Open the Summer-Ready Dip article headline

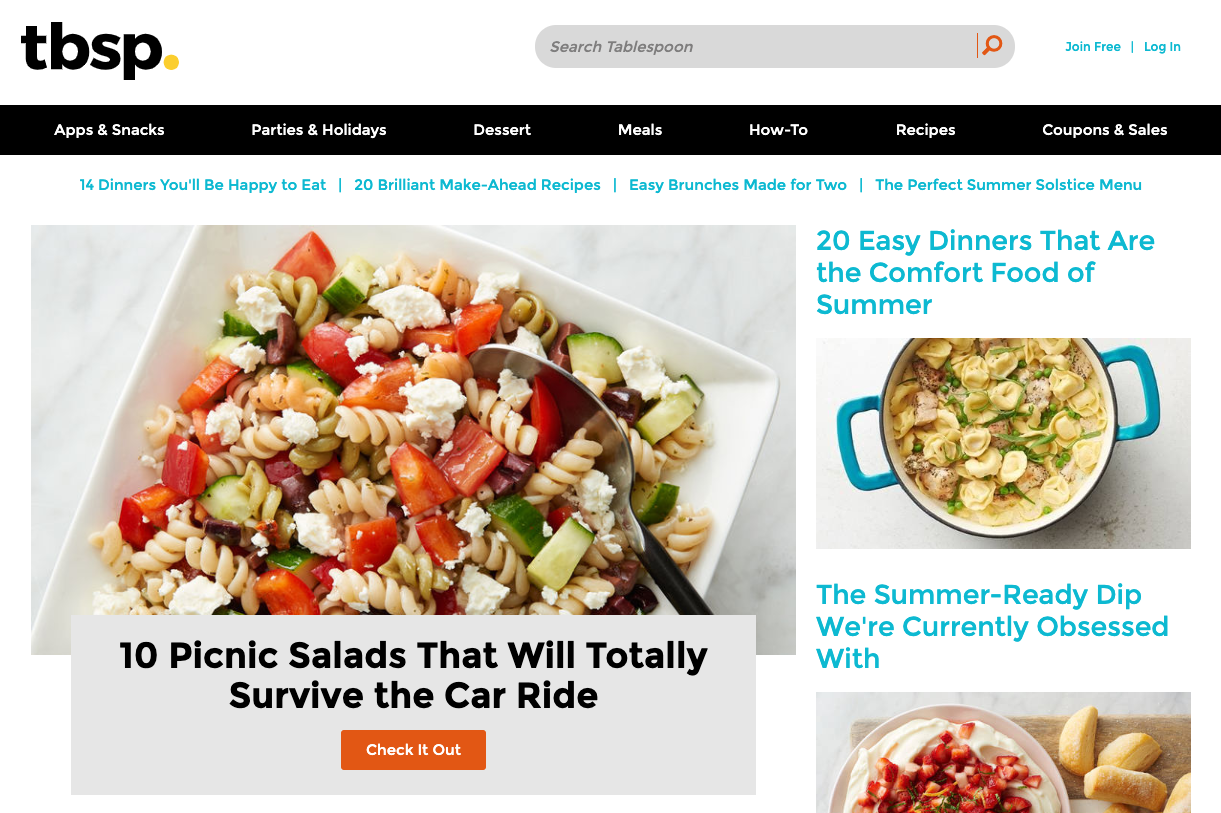click(x=992, y=627)
